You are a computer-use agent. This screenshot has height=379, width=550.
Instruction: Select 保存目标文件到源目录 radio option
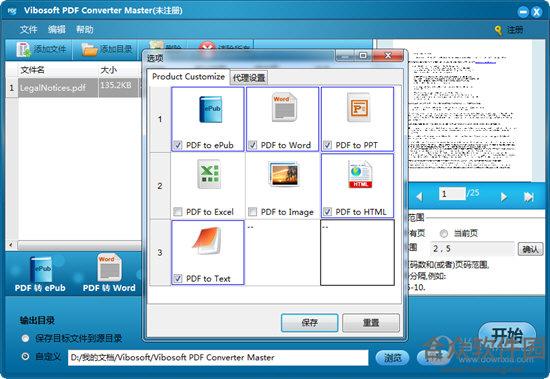[x=25, y=338]
